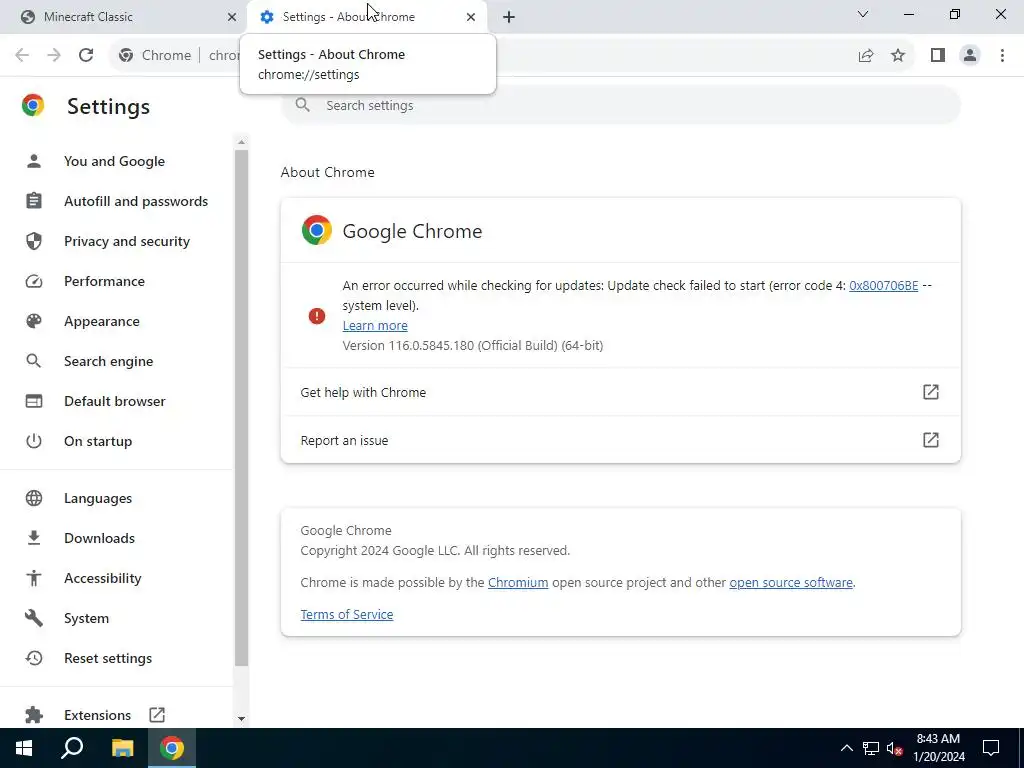Click the sidebar scrollbar down arrow

[x=241, y=718]
